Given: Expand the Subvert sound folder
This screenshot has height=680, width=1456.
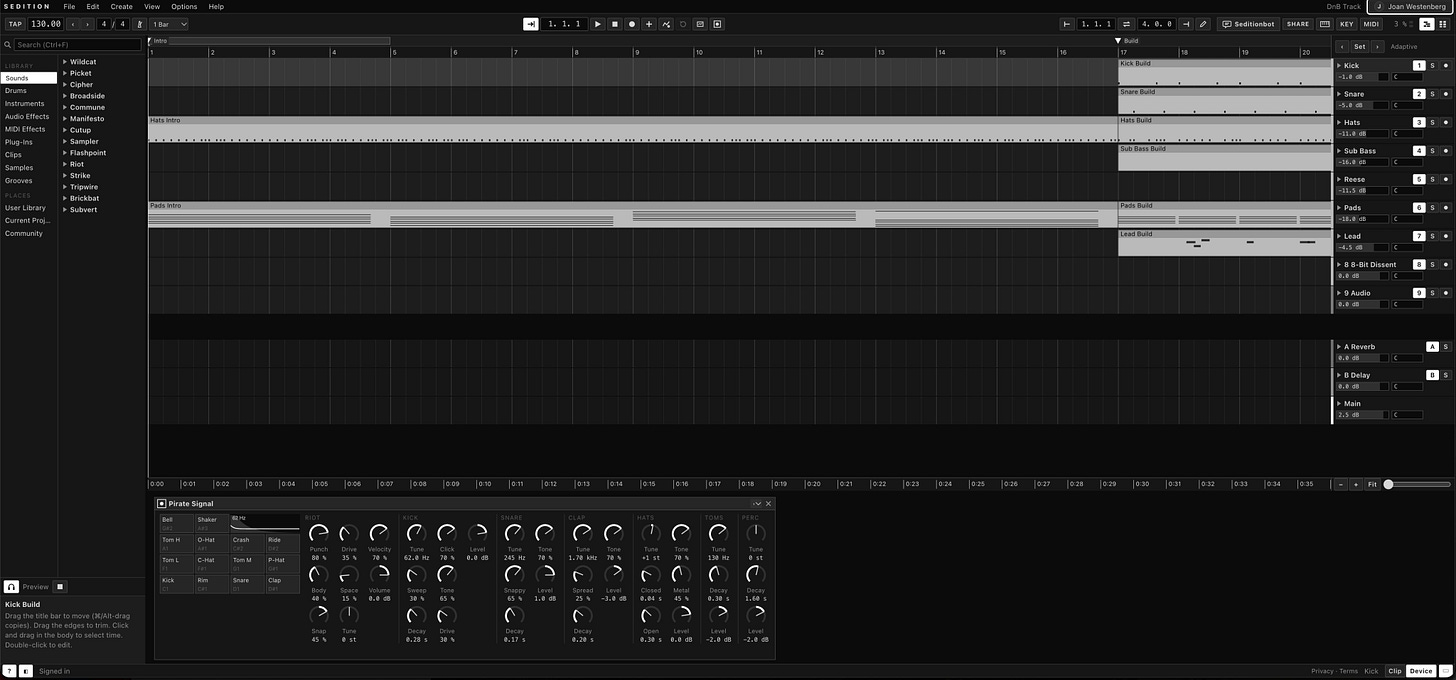Looking at the screenshot, I should click(65, 210).
